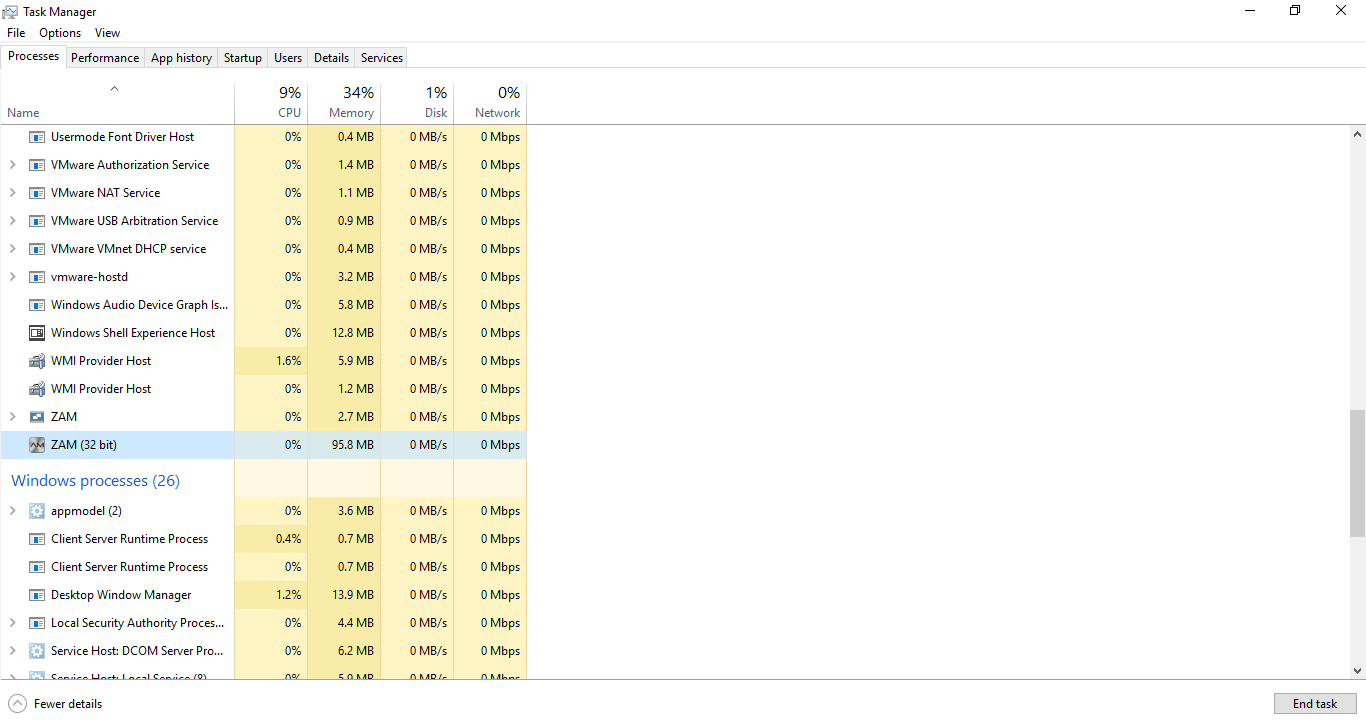Click the scrollbar down arrow
The width and height of the screenshot is (1366, 728).
(x=1357, y=671)
